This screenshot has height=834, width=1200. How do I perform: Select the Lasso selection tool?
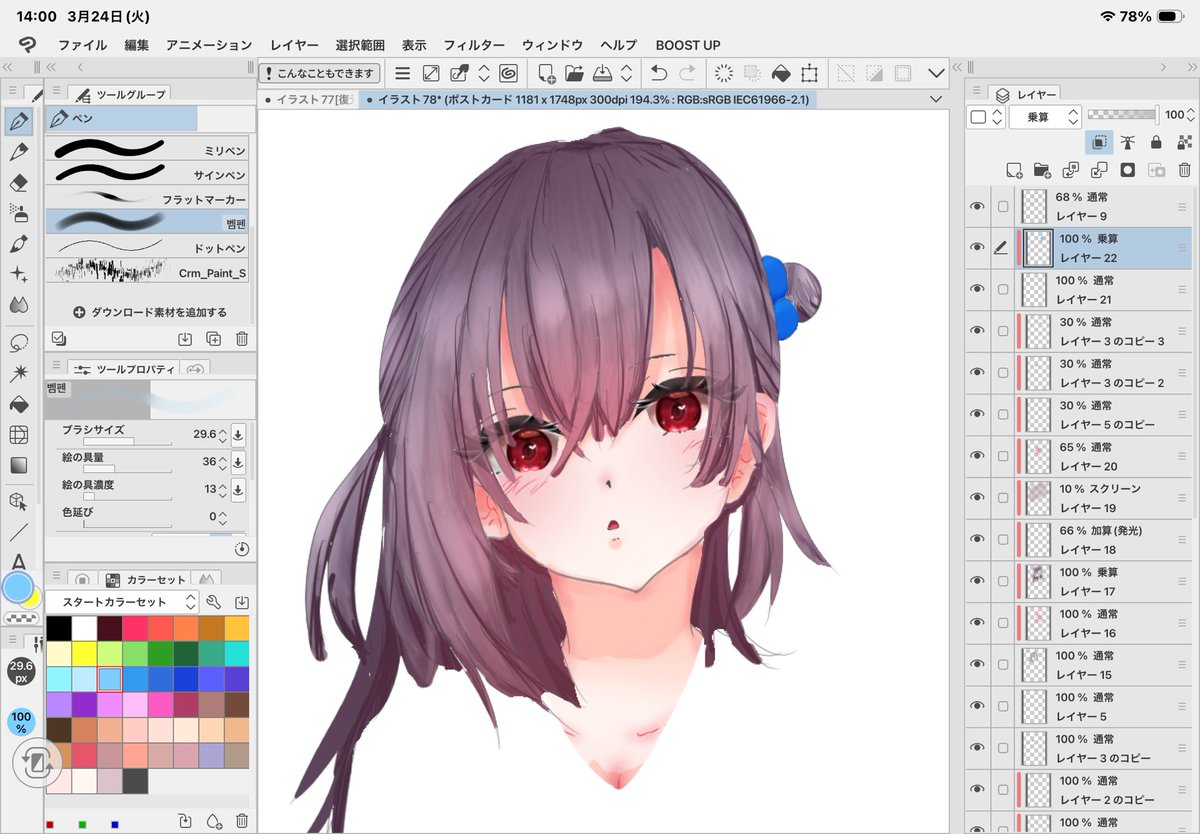coord(18,343)
